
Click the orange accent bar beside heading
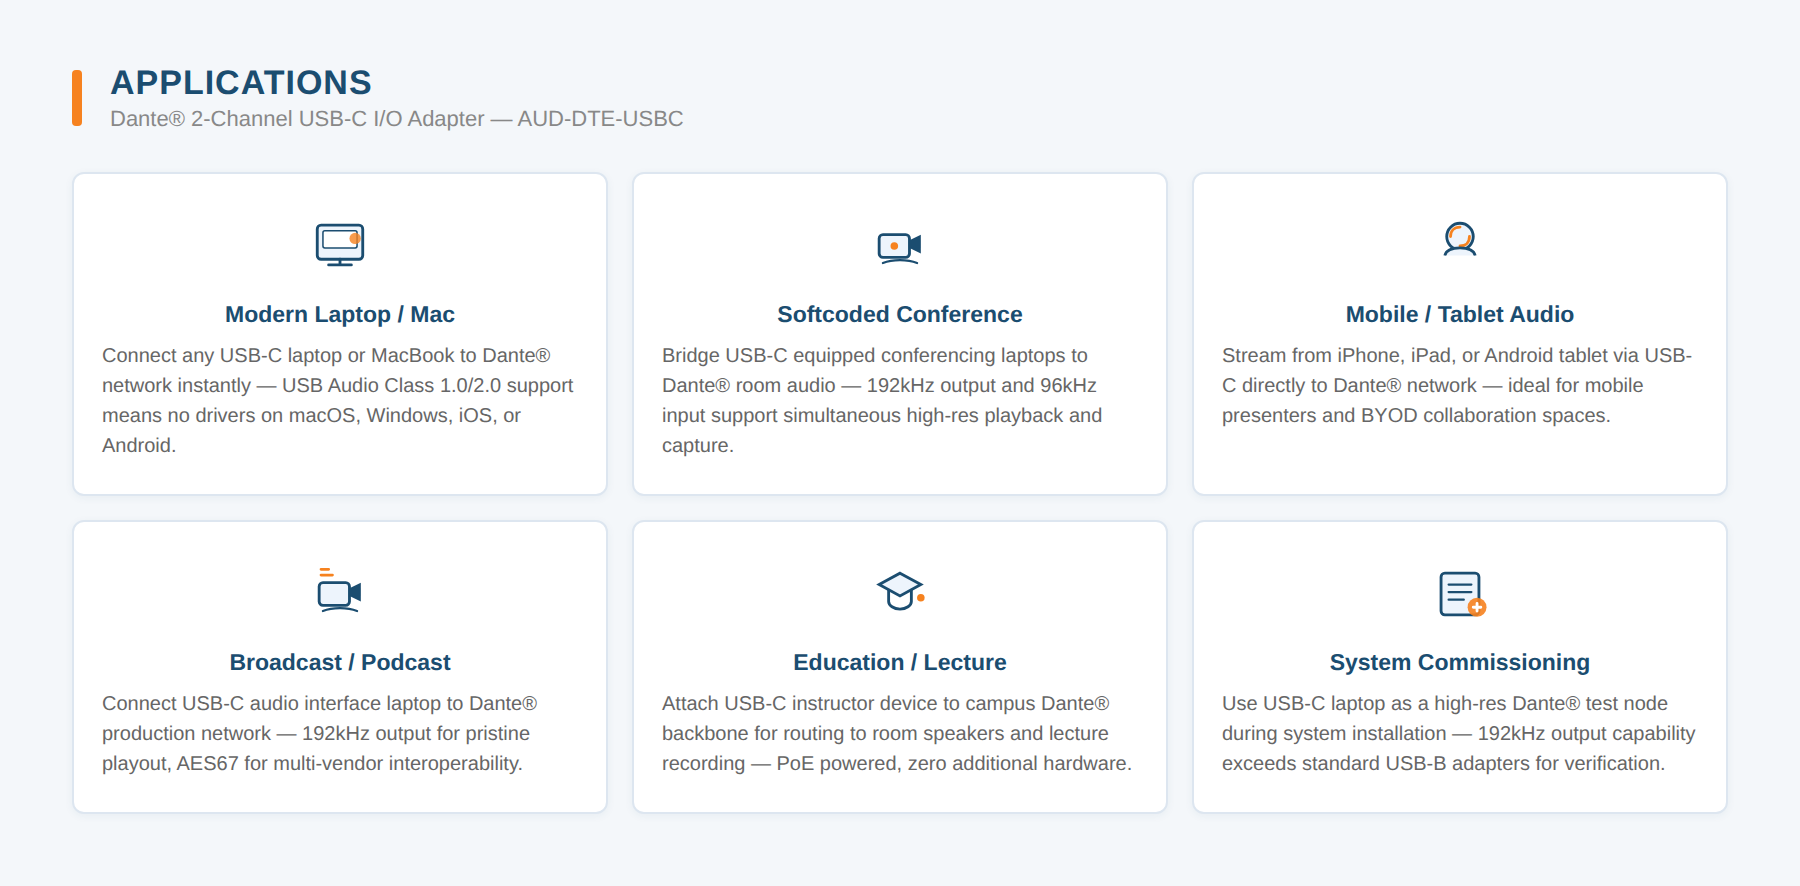[x=77, y=98]
